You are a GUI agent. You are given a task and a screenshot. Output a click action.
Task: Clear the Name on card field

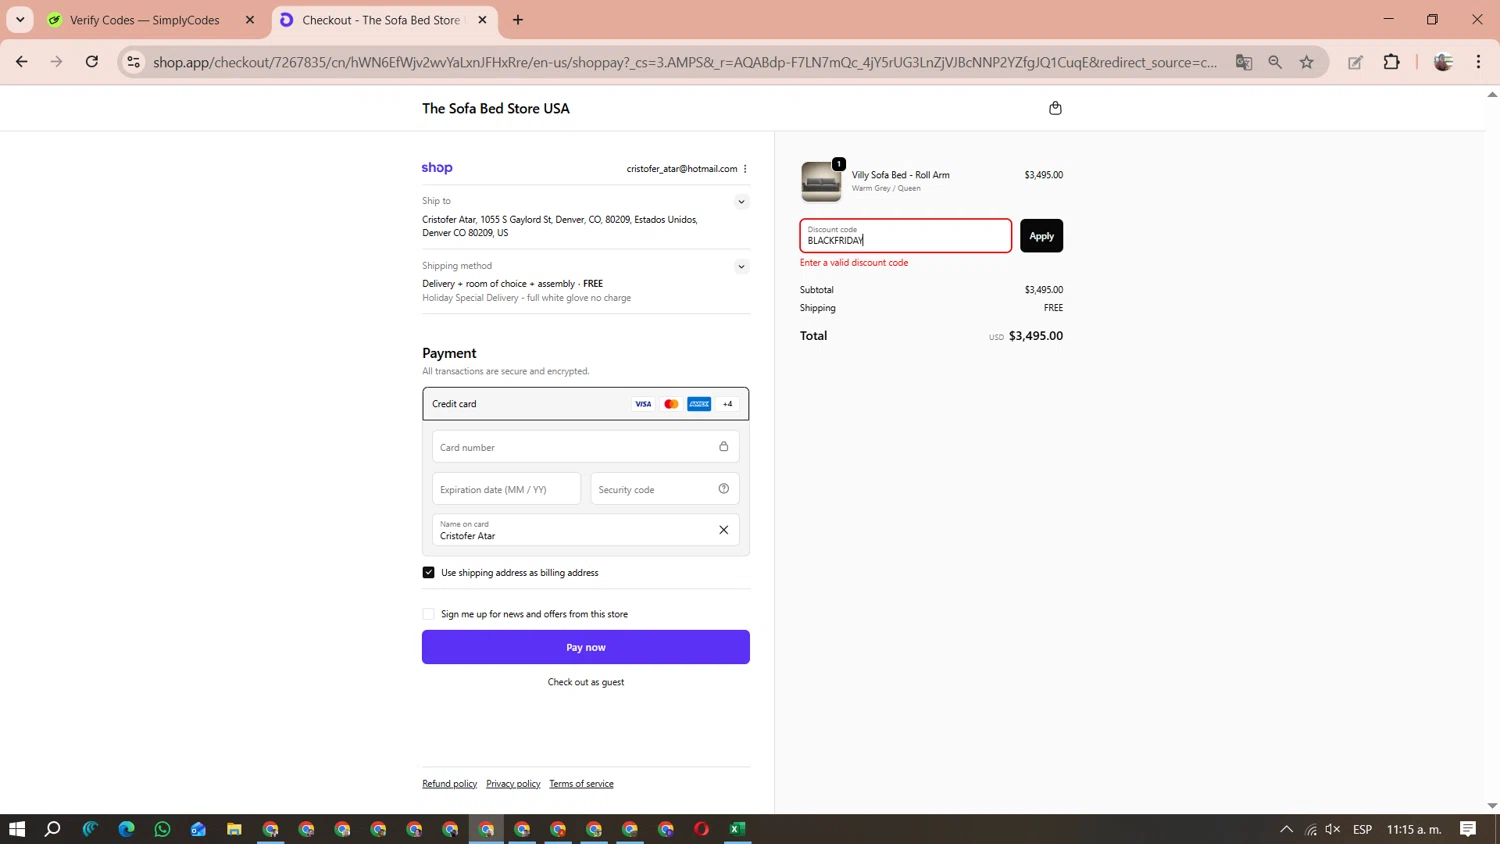724,530
